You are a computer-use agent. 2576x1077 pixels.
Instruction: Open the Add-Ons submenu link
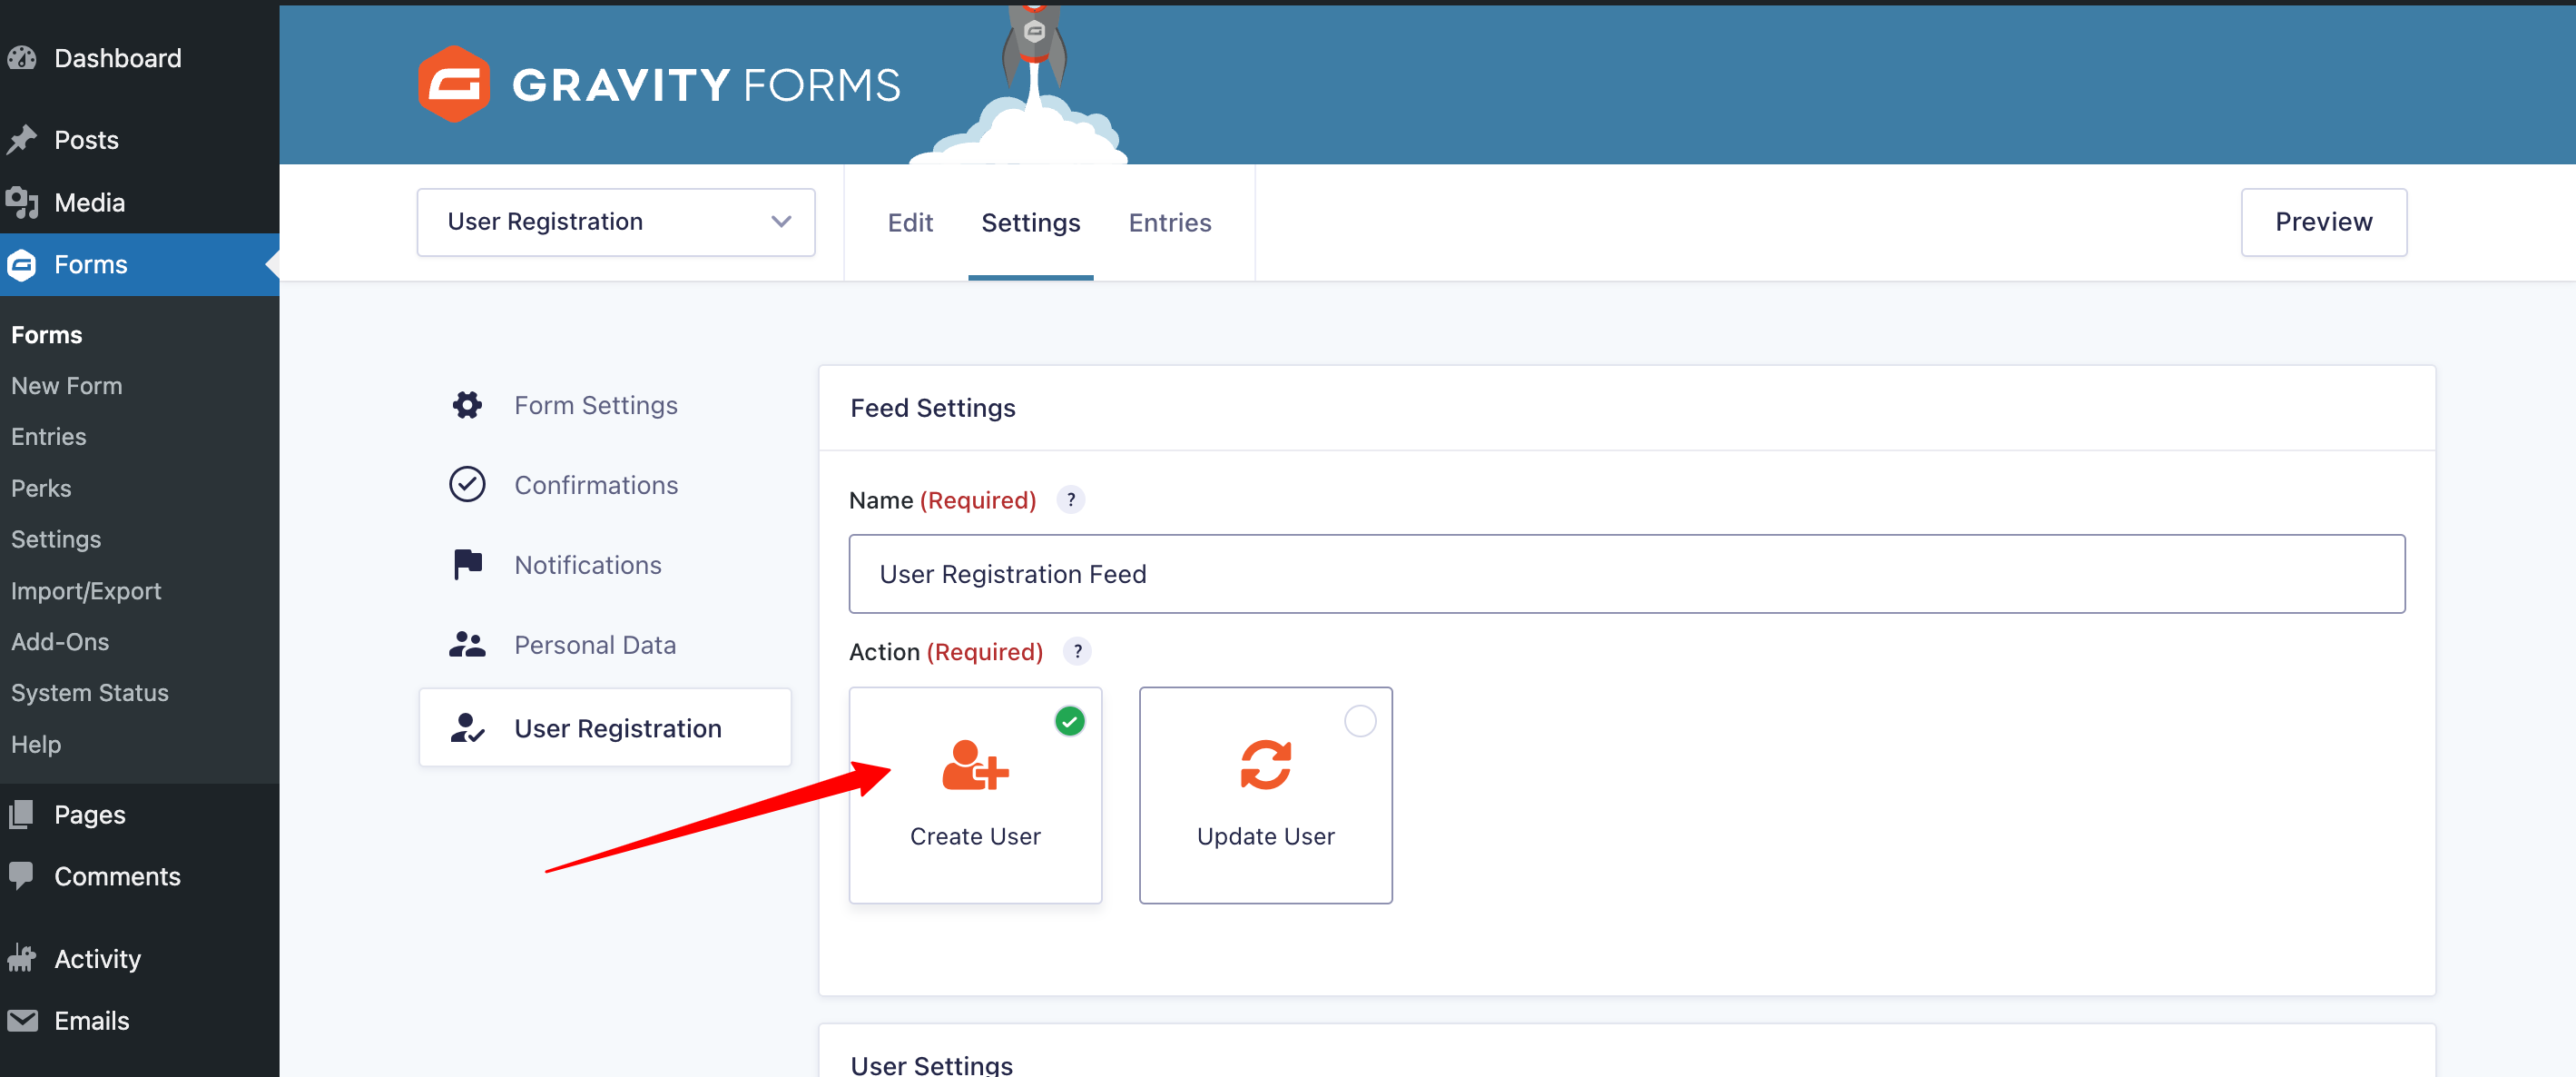[x=60, y=642]
